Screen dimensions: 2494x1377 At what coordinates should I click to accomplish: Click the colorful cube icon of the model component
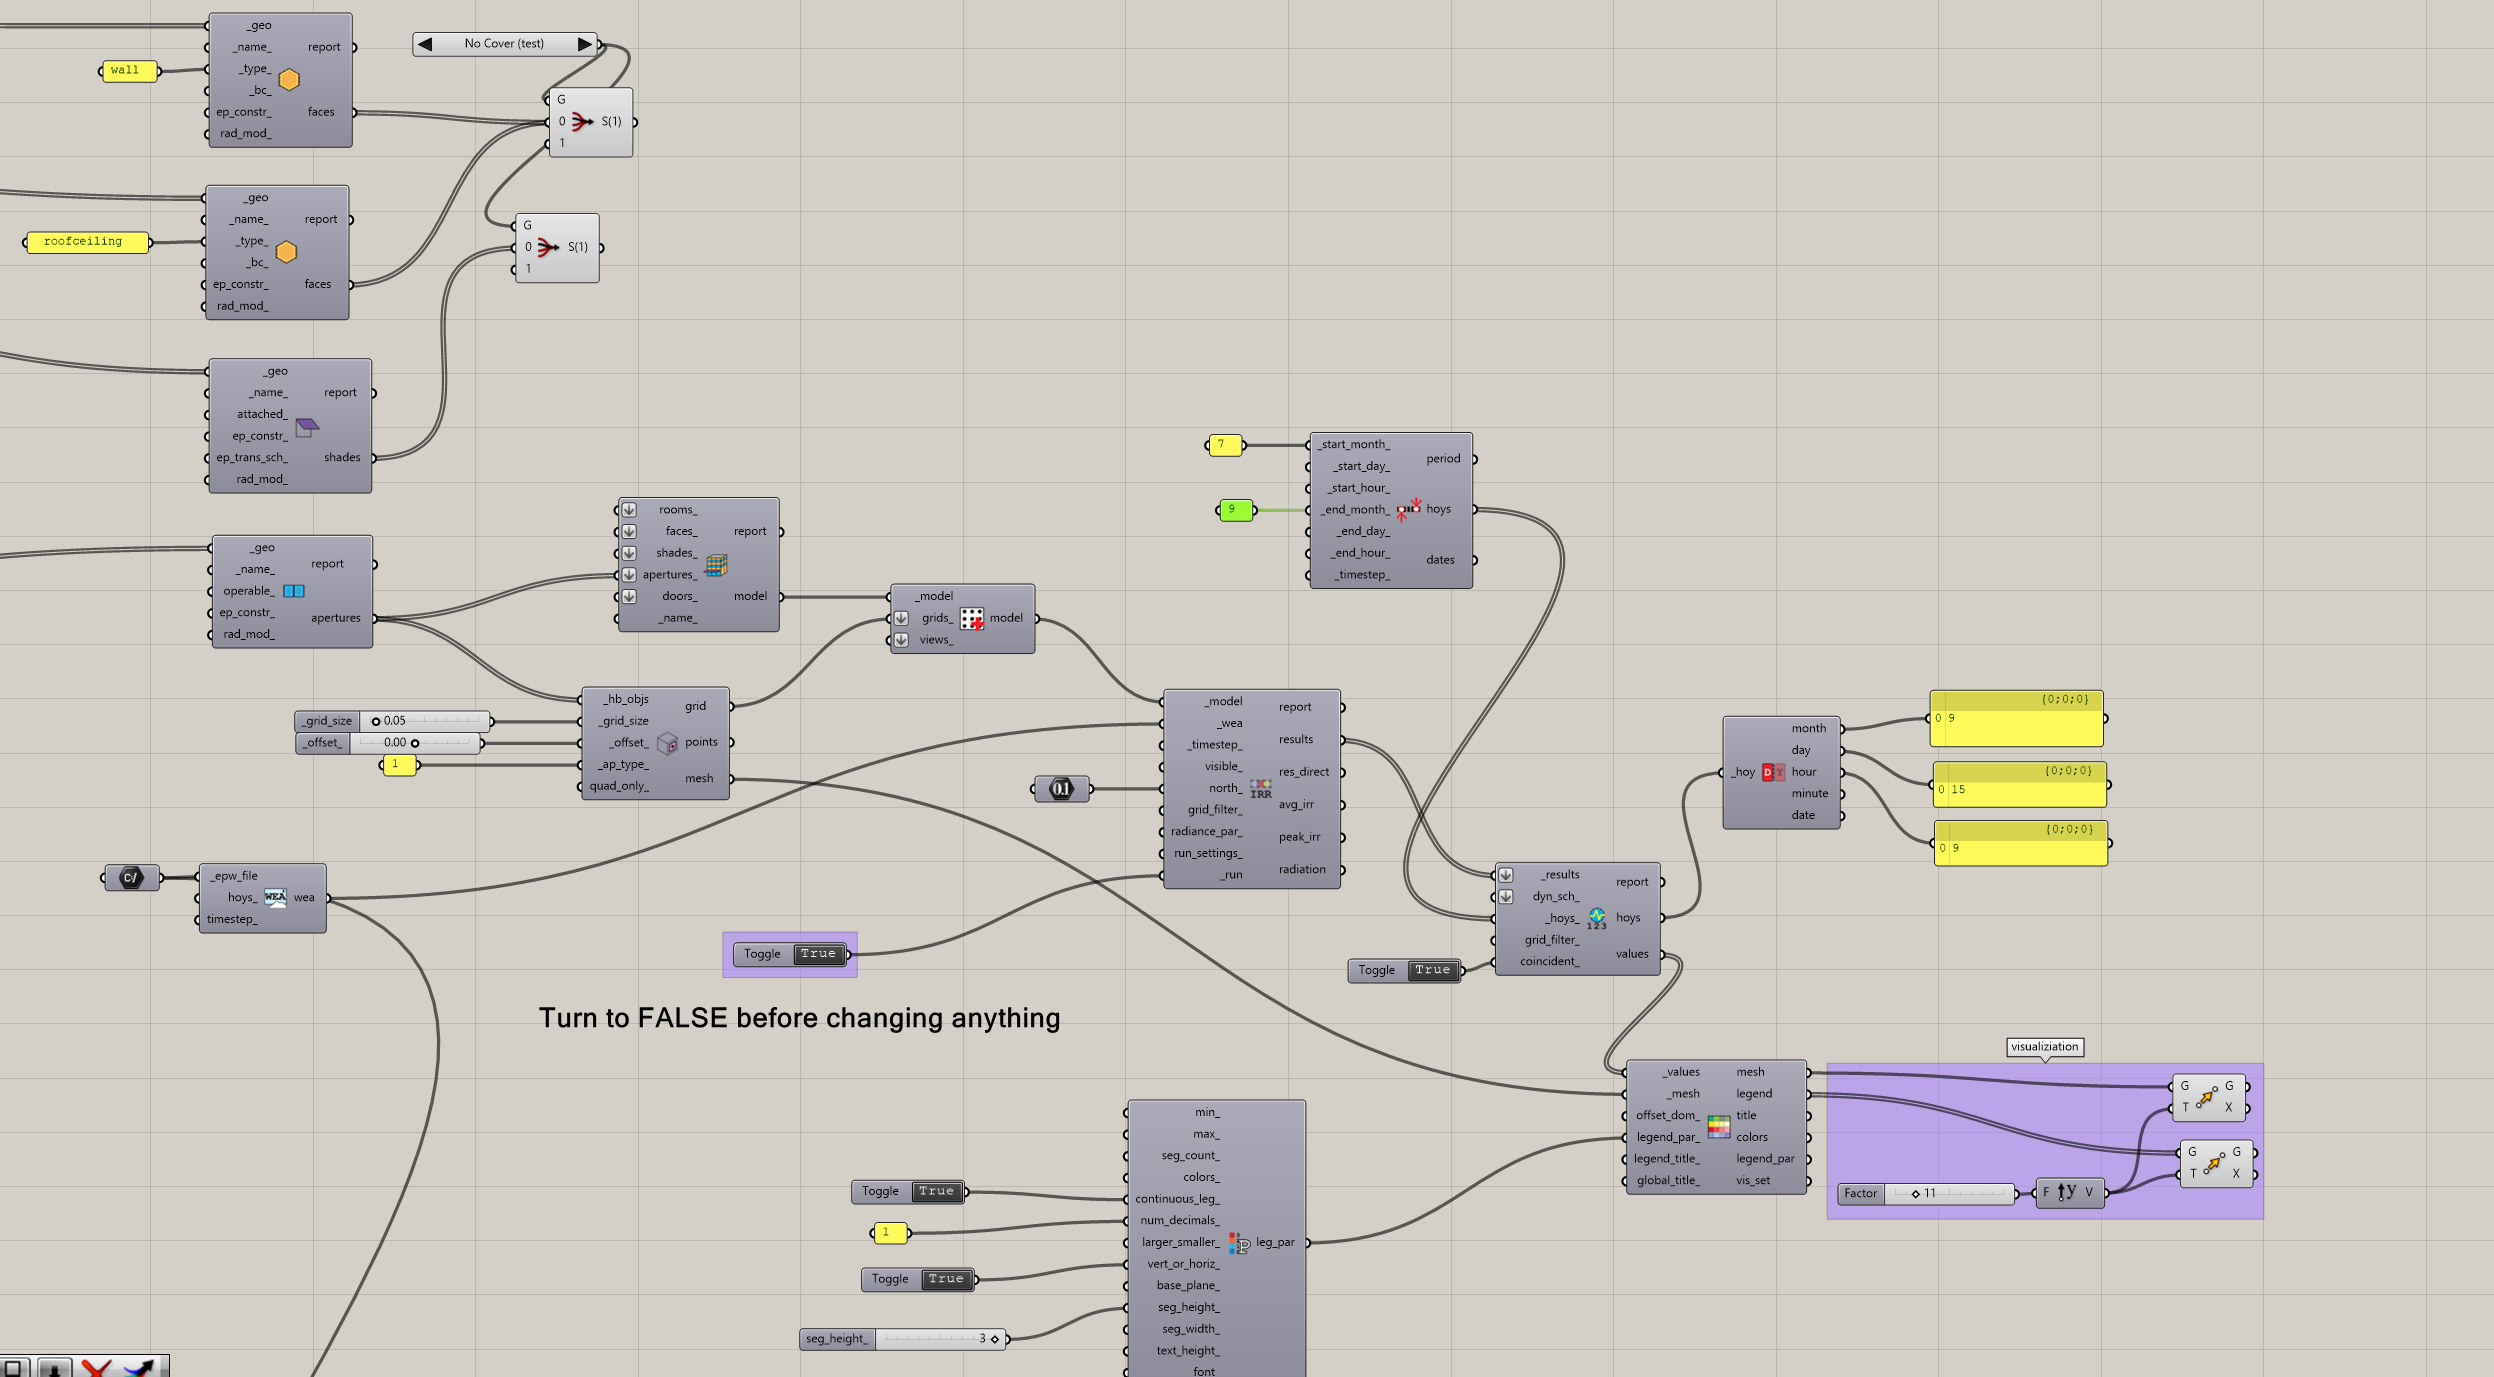(716, 565)
